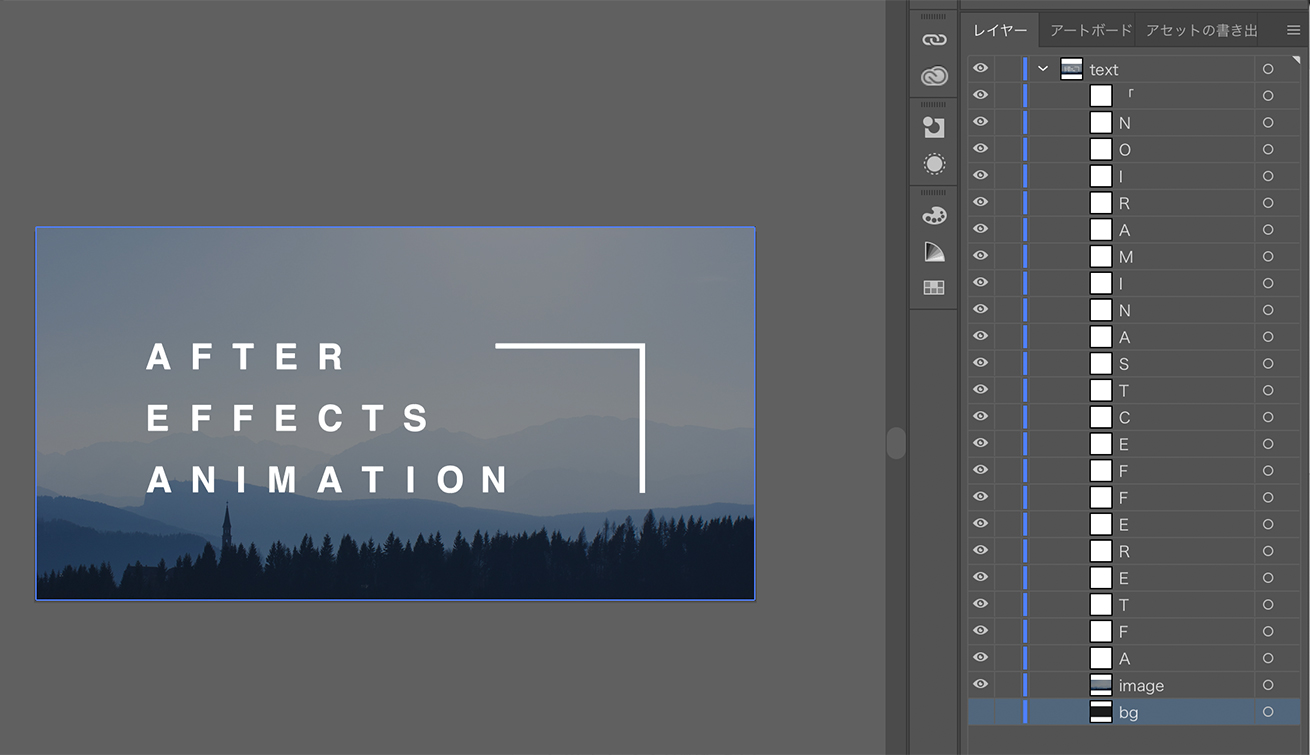Click the target circle of the 「 sublayer
1310x755 pixels.
(x=1268, y=96)
